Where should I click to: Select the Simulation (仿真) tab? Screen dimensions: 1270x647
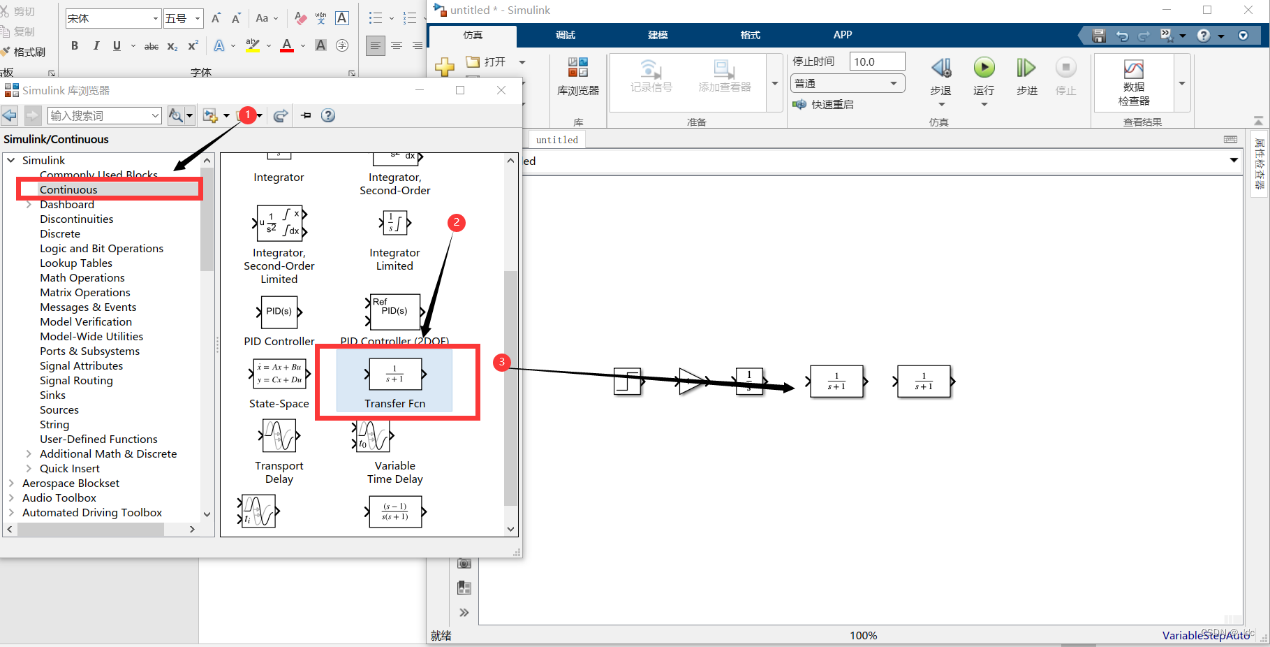[x=473, y=35]
